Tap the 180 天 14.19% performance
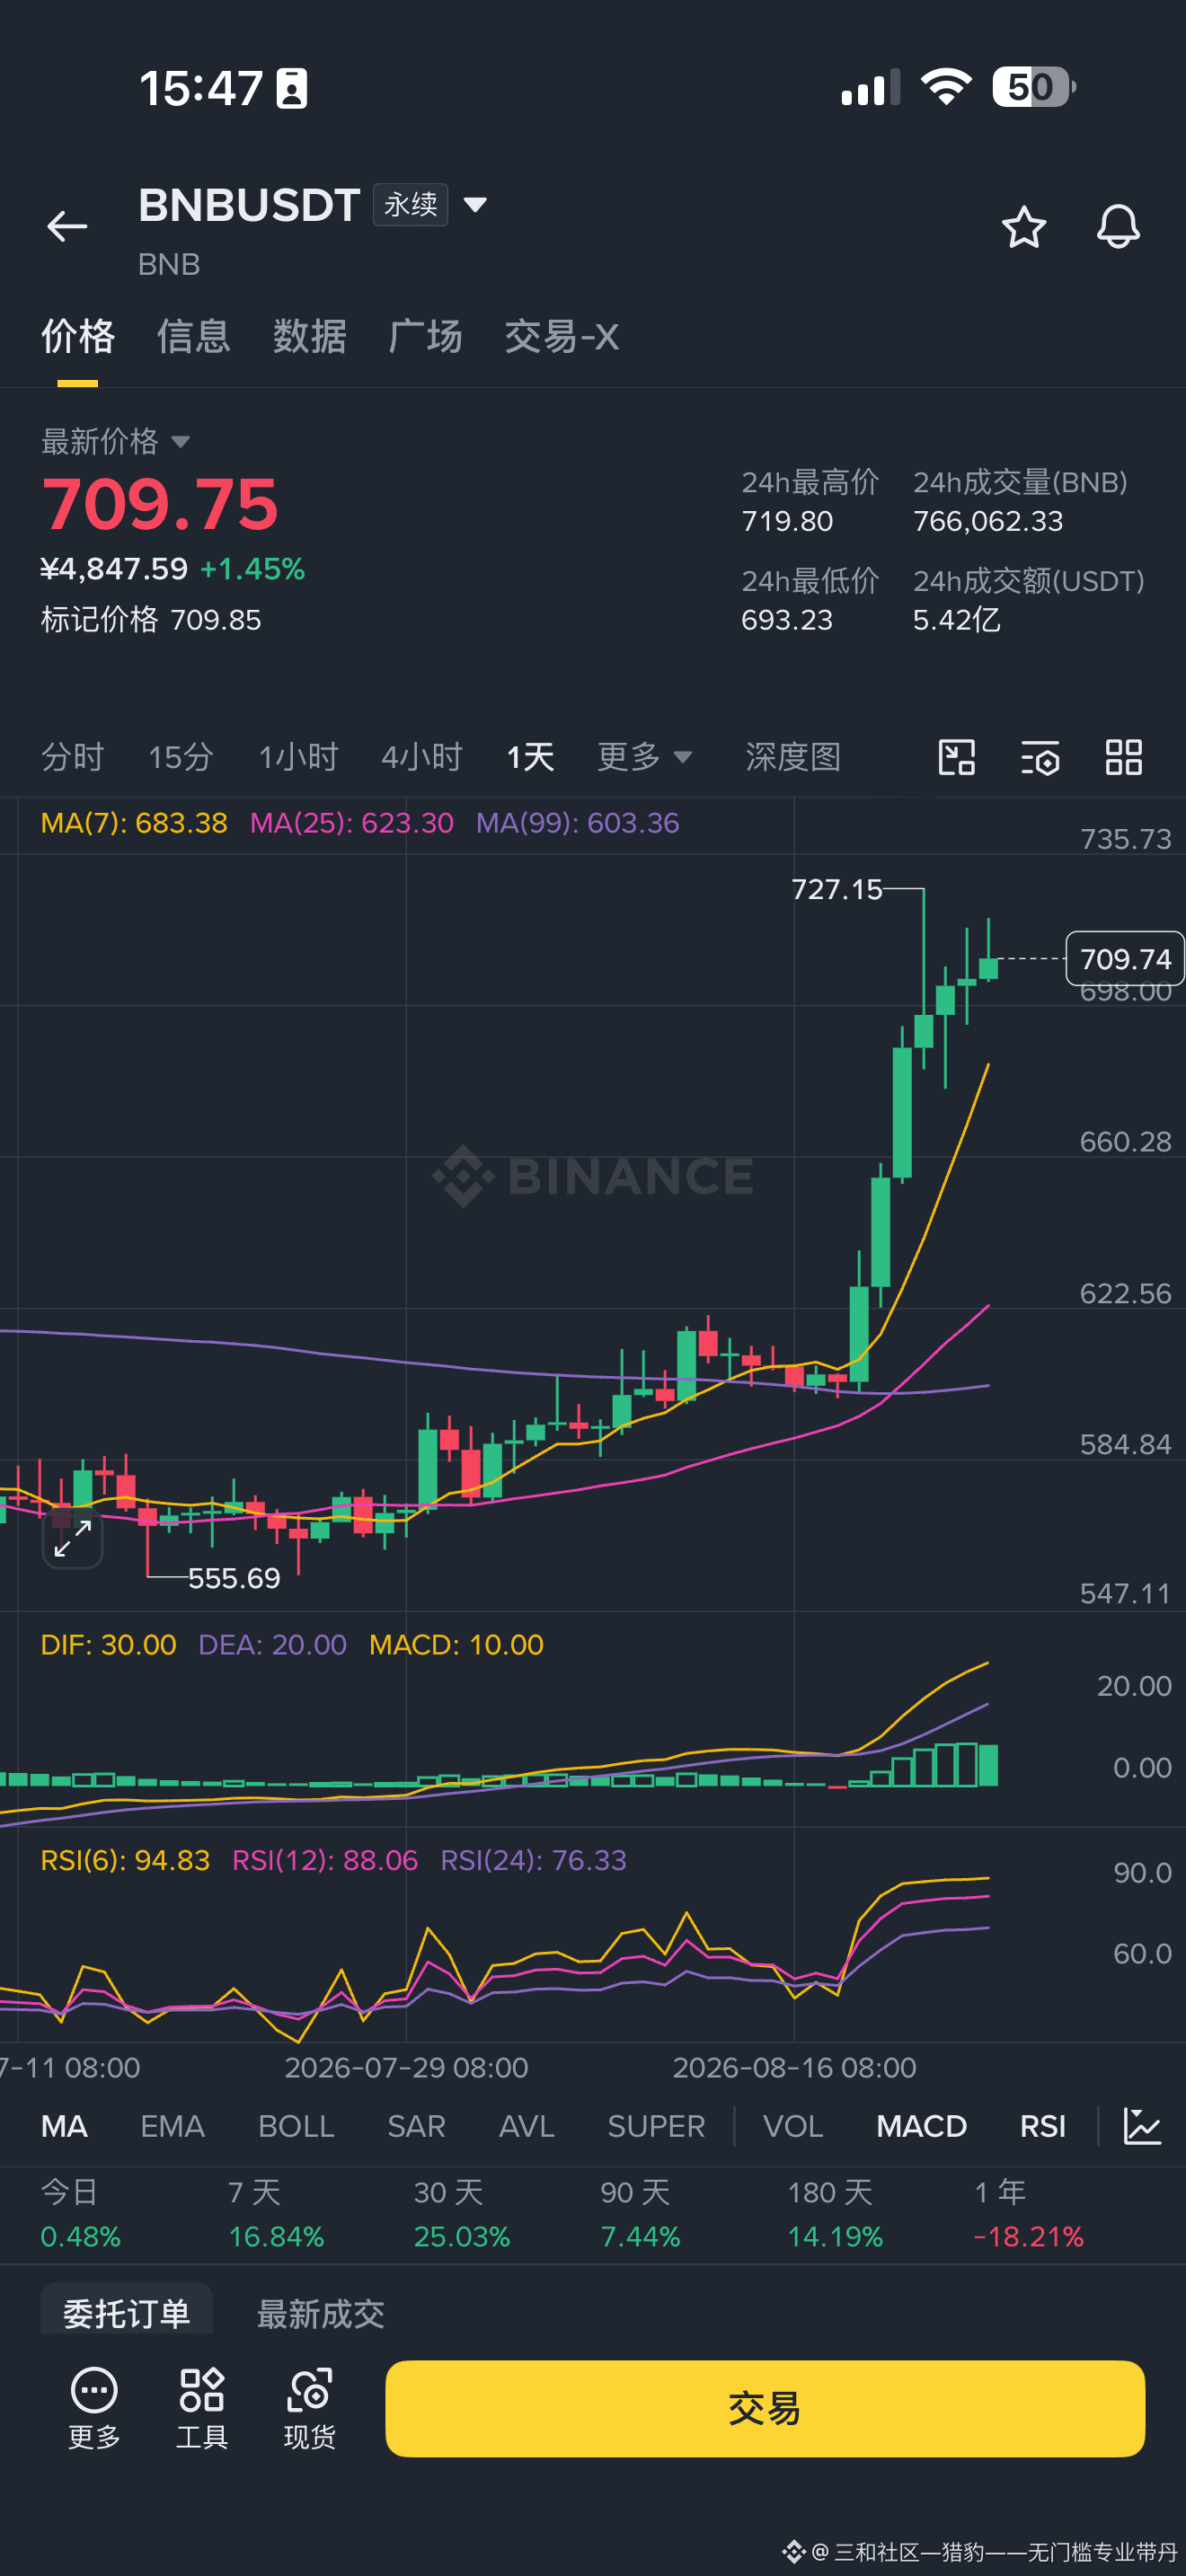The width and height of the screenshot is (1186, 2576). click(835, 2214)
